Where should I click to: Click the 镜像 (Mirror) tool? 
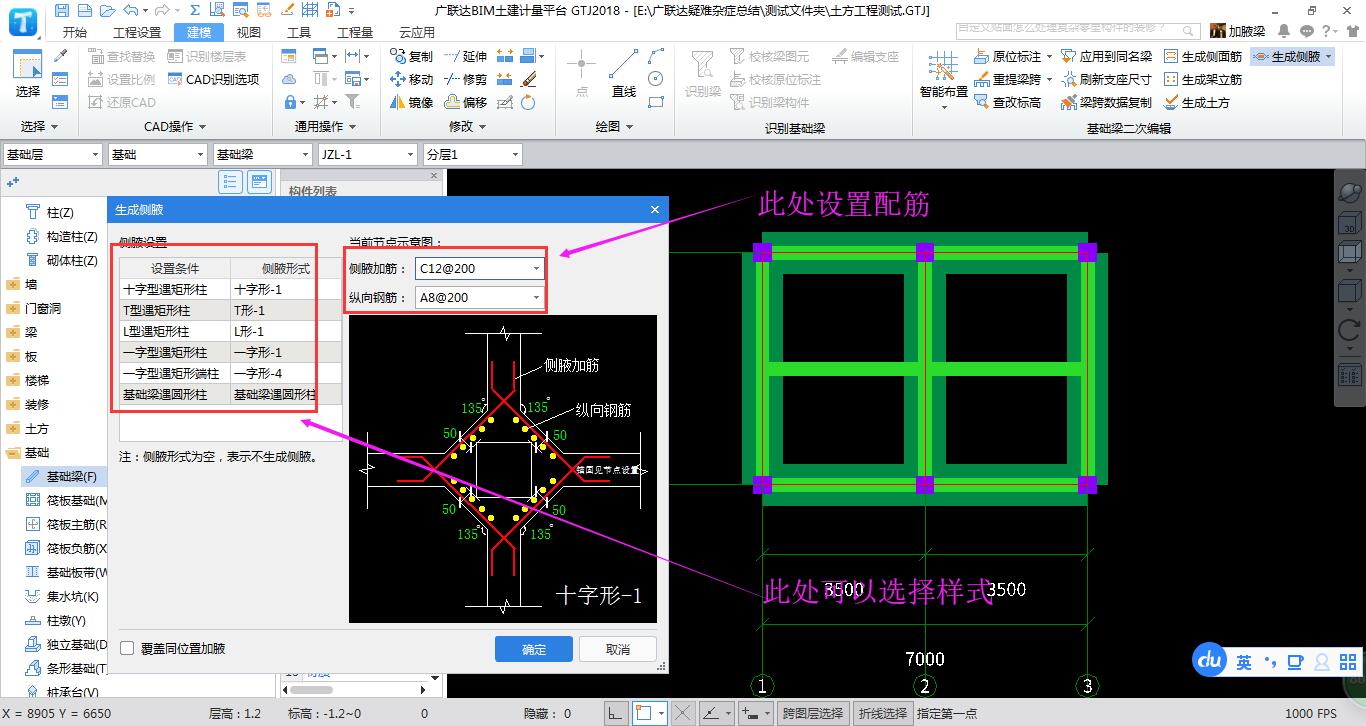[411, 102]
